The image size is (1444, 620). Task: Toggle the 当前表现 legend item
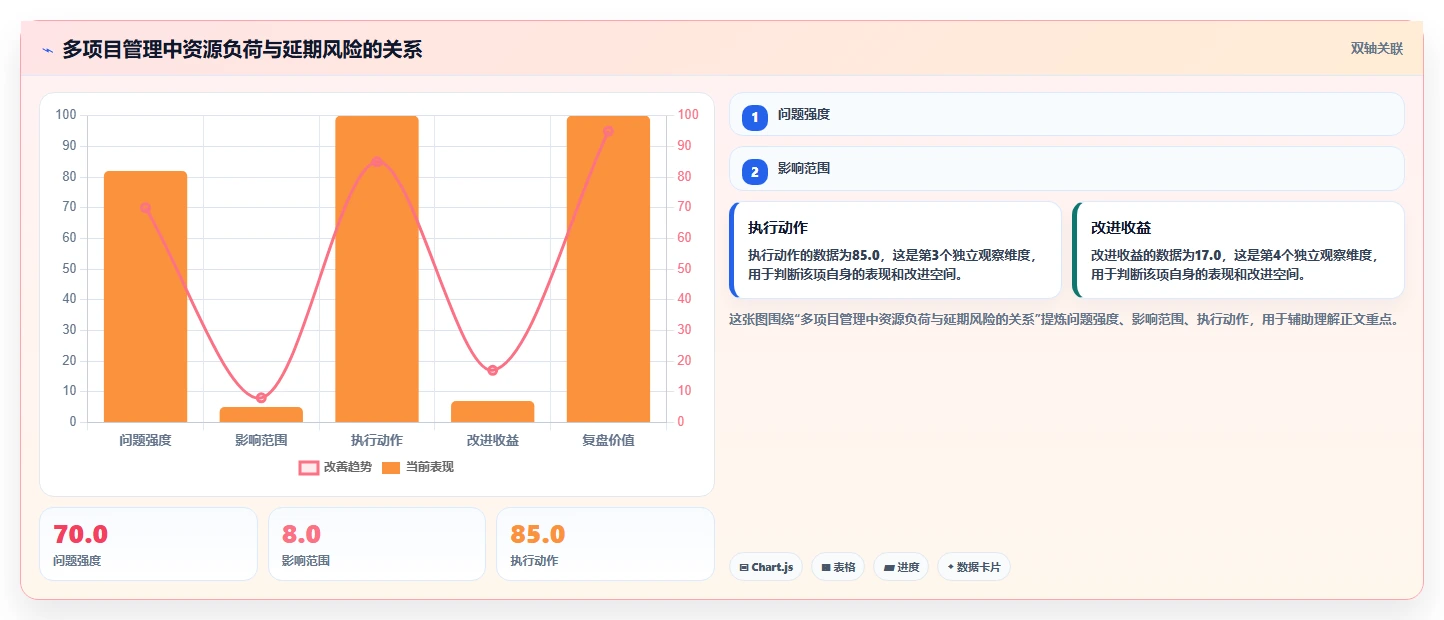(418, 467)
